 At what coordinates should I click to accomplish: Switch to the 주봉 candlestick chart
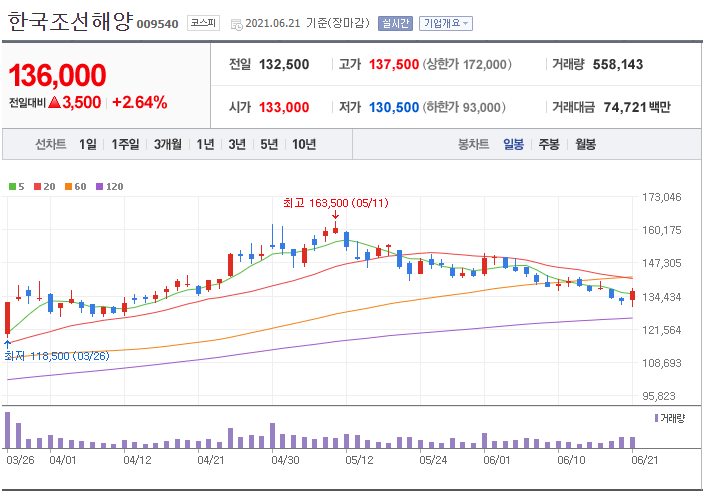click(549, 144)
